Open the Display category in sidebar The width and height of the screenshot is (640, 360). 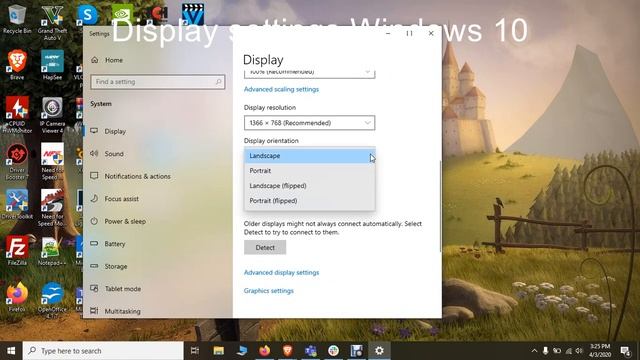(158, 131)
